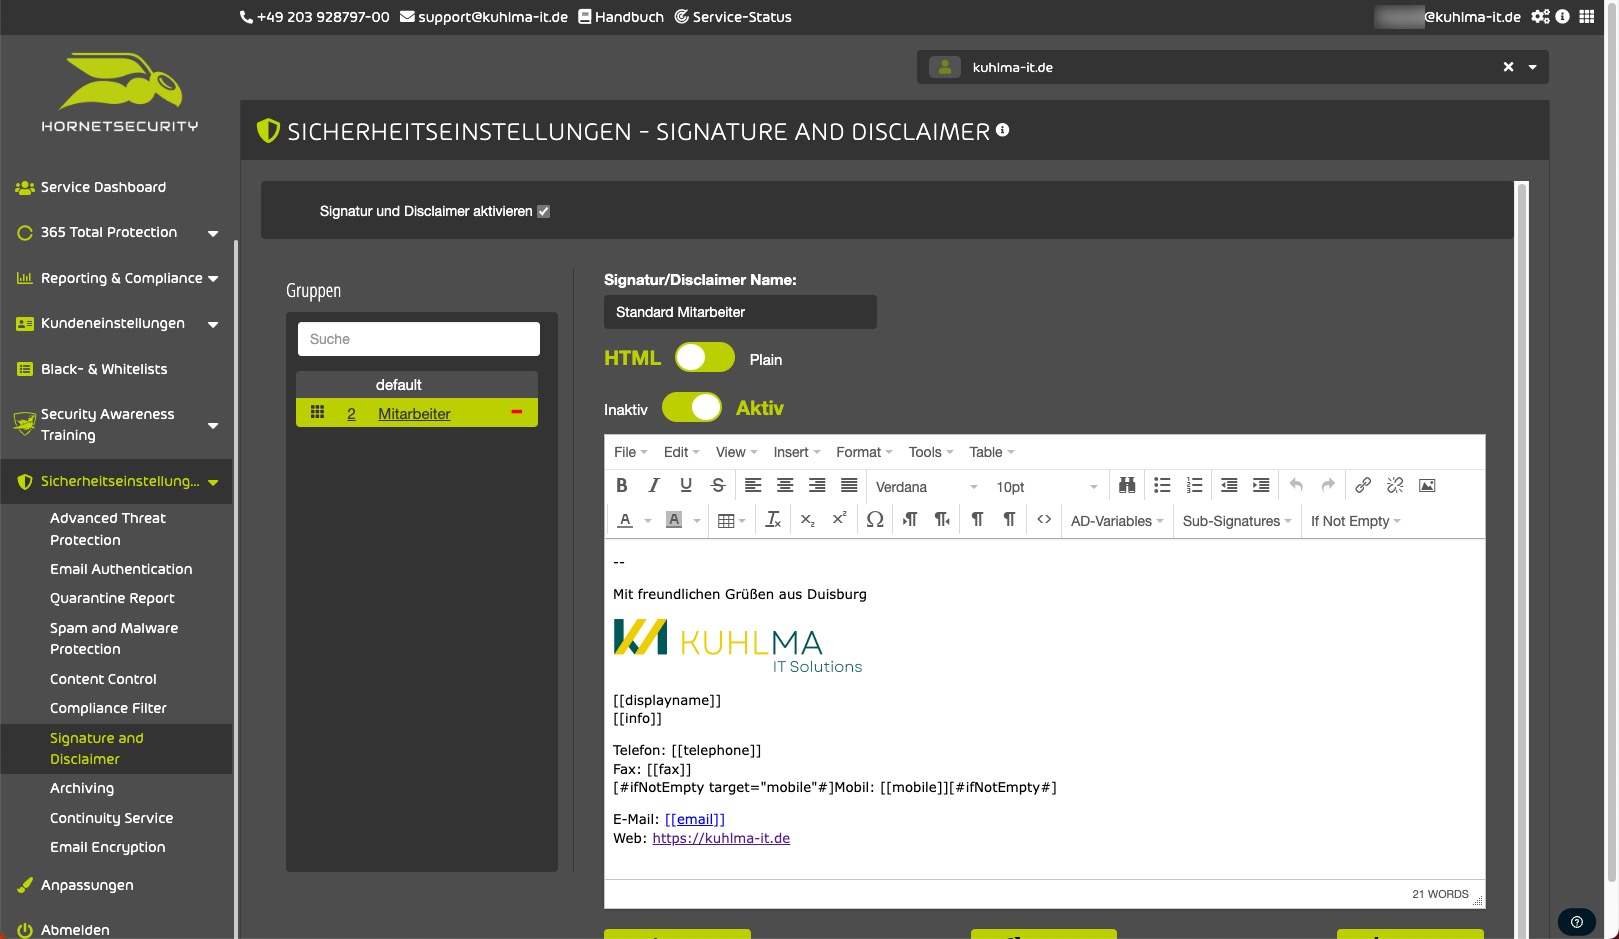Screen dimensions: 1619x939
Task: Open the text color dropdown arrow
Action: (x=648, y=521)
